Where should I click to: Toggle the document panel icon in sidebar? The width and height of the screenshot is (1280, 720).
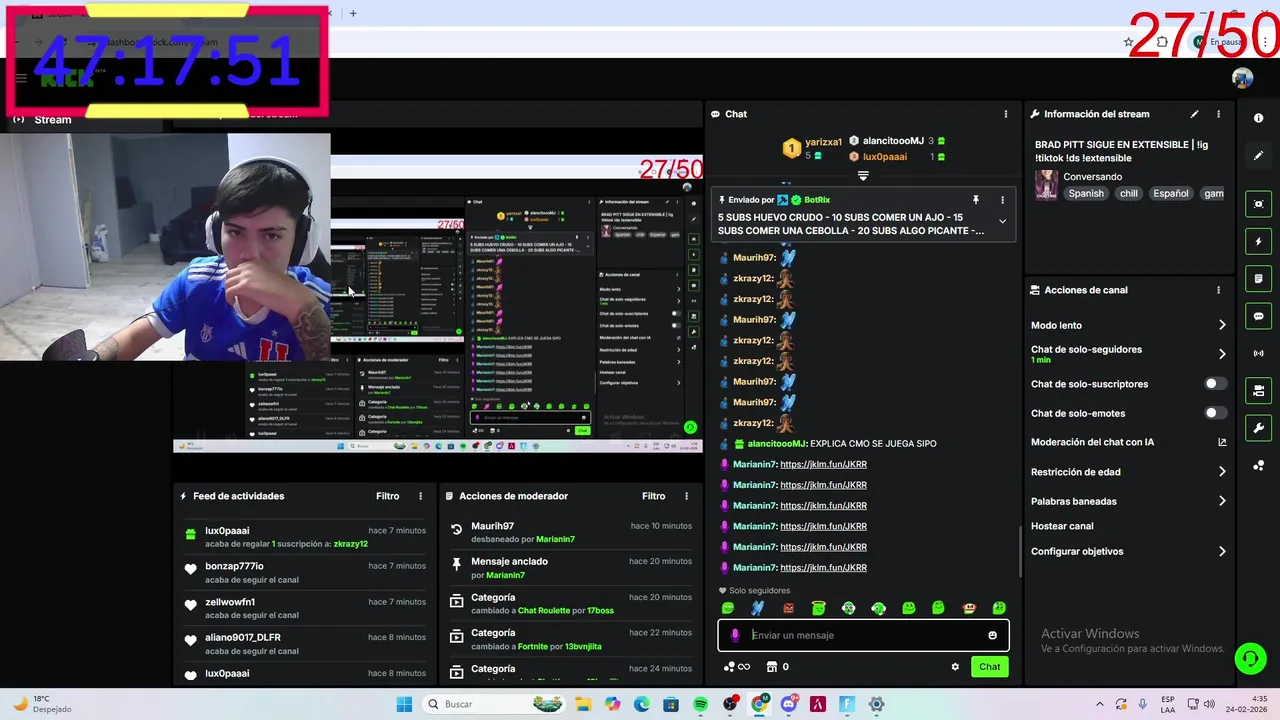point(1258,278)
